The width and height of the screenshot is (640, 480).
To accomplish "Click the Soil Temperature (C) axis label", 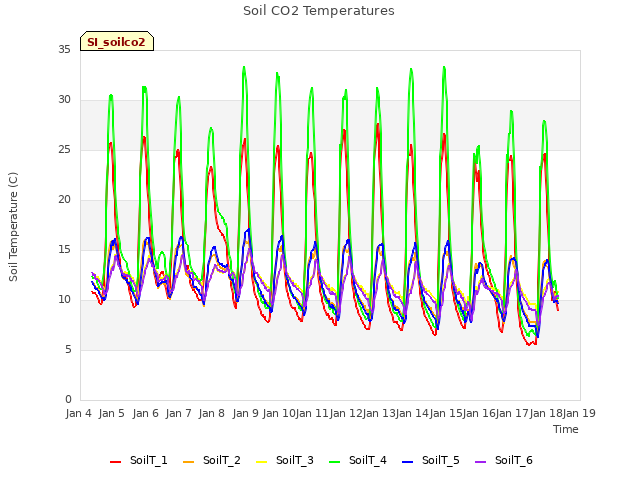I will point(13,227).
